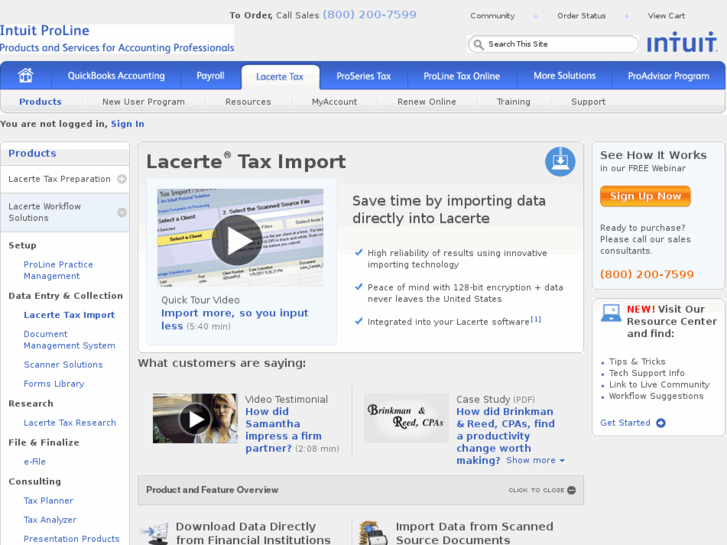Click the '(800) 200-7599' header phone number
The width and height of the screenshot is (727, 545).
[370, 15]
